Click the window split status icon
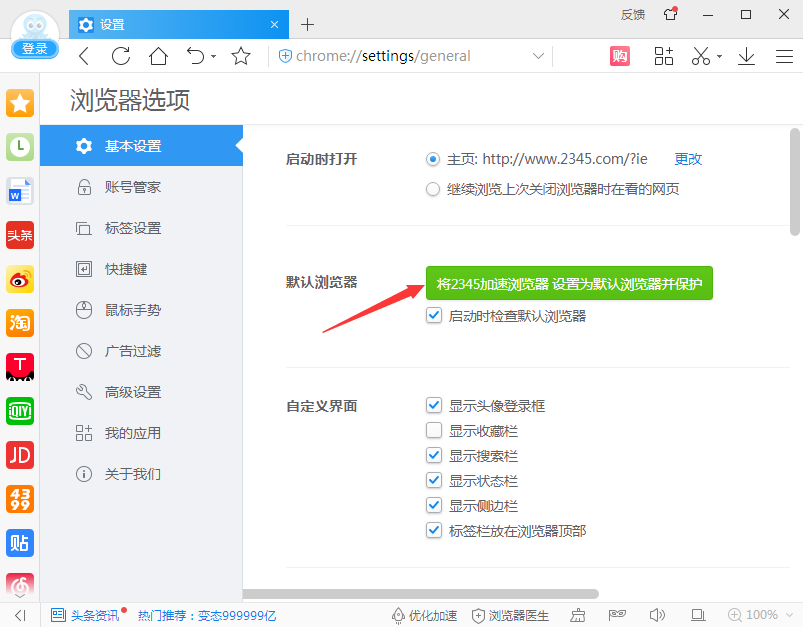Screen dimensions: 803x627 698,615
